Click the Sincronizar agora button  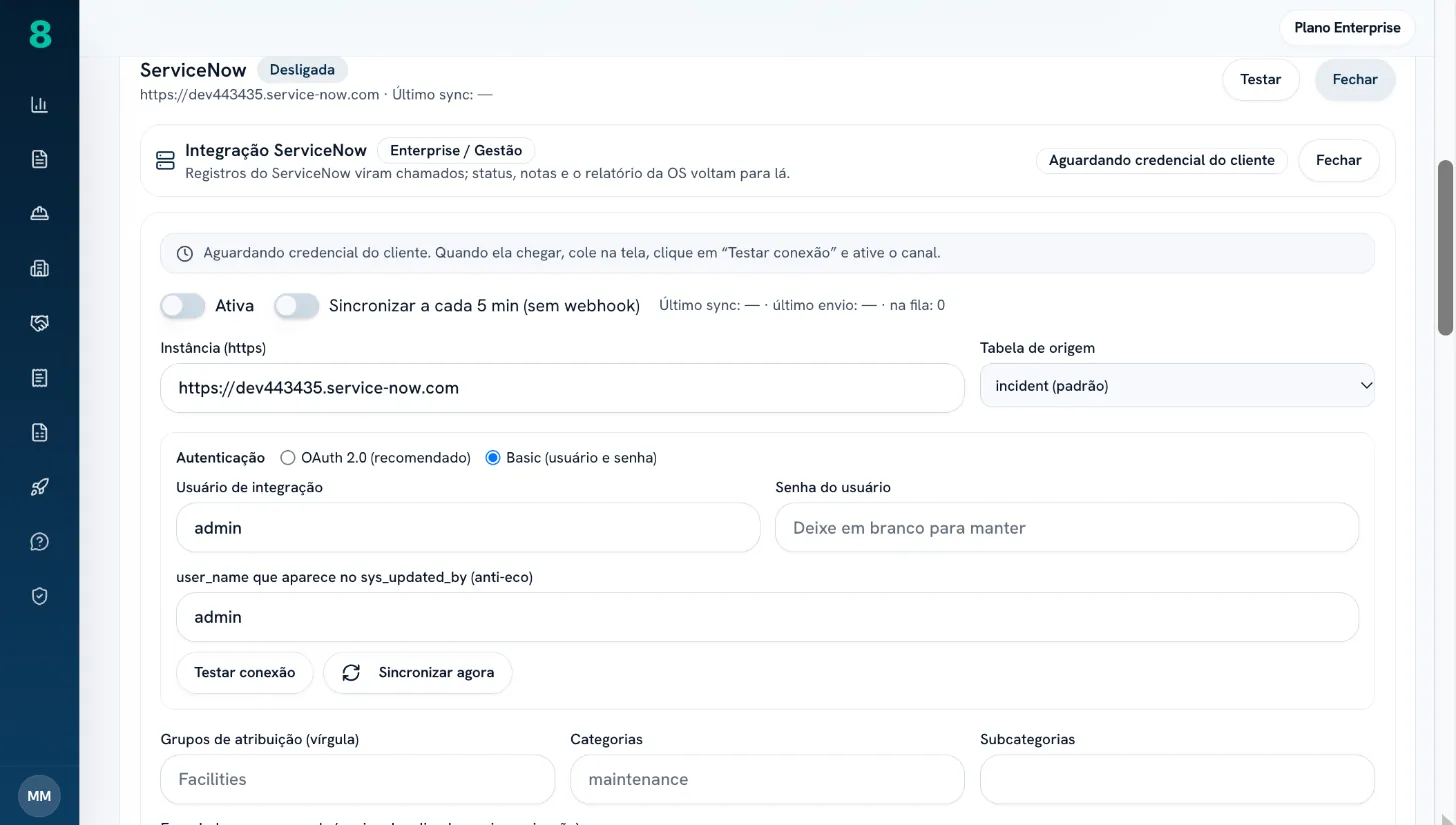[x=417, y=673]
